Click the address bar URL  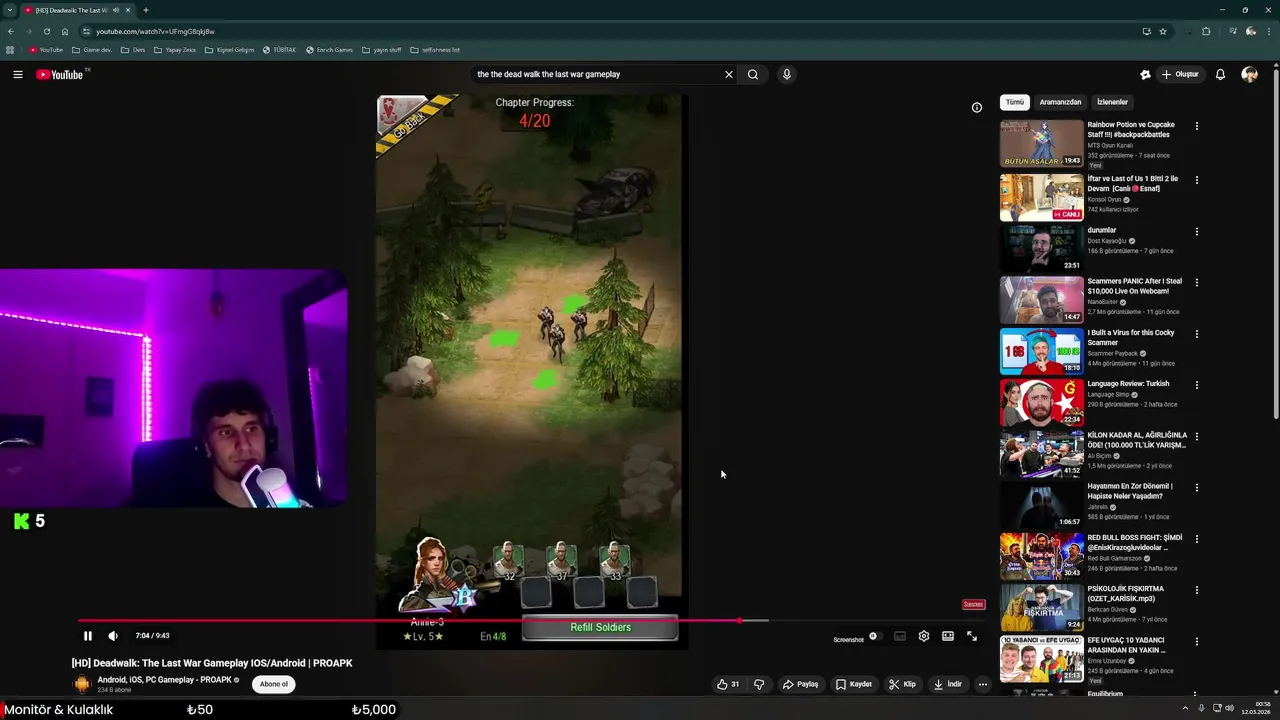pyautogui.click(x=155, y=31)
